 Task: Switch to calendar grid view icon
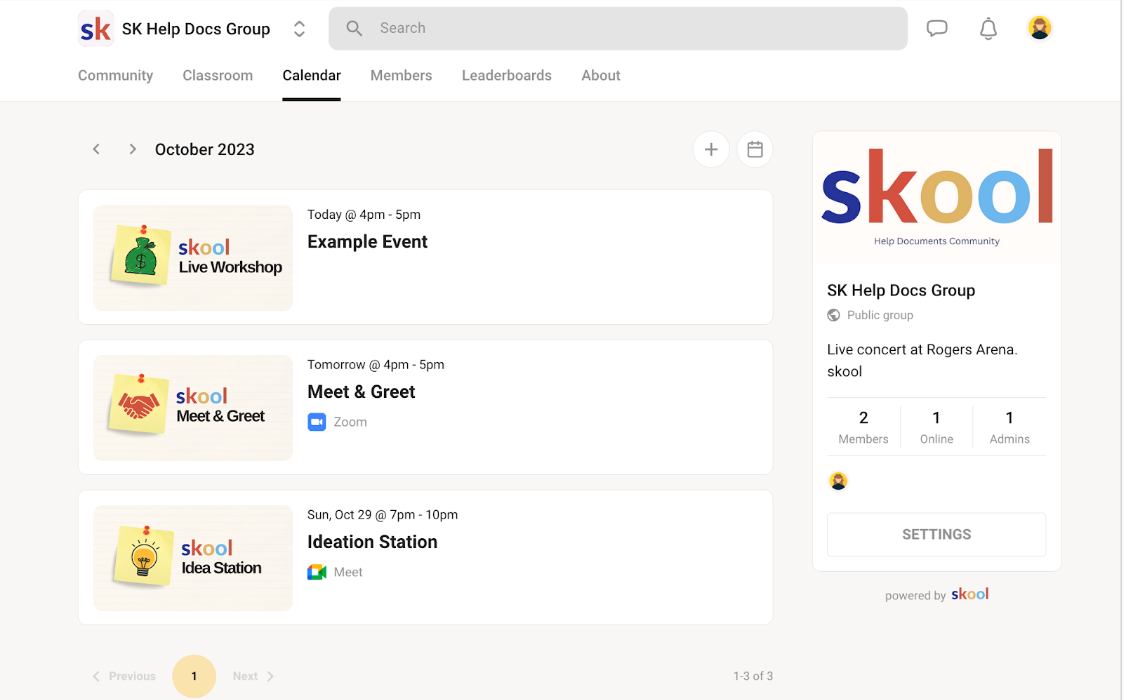755,149
